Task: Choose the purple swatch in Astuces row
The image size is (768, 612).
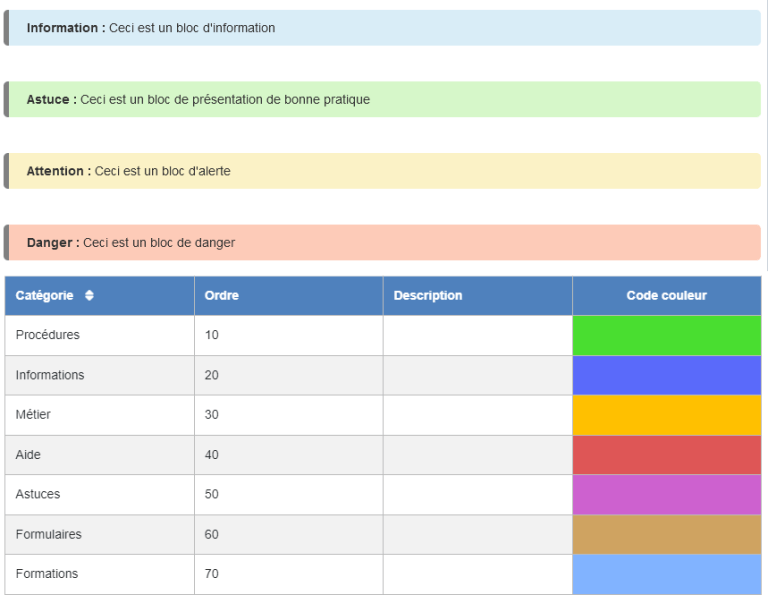Action: click(666, 495)
